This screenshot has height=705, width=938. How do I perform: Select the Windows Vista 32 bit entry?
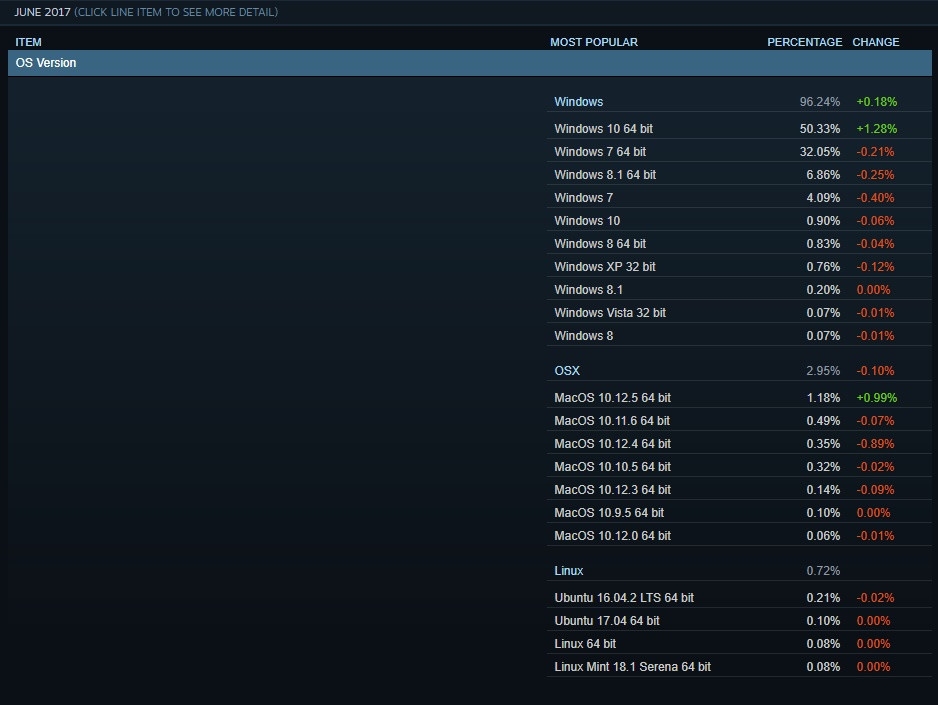[739, 313]
